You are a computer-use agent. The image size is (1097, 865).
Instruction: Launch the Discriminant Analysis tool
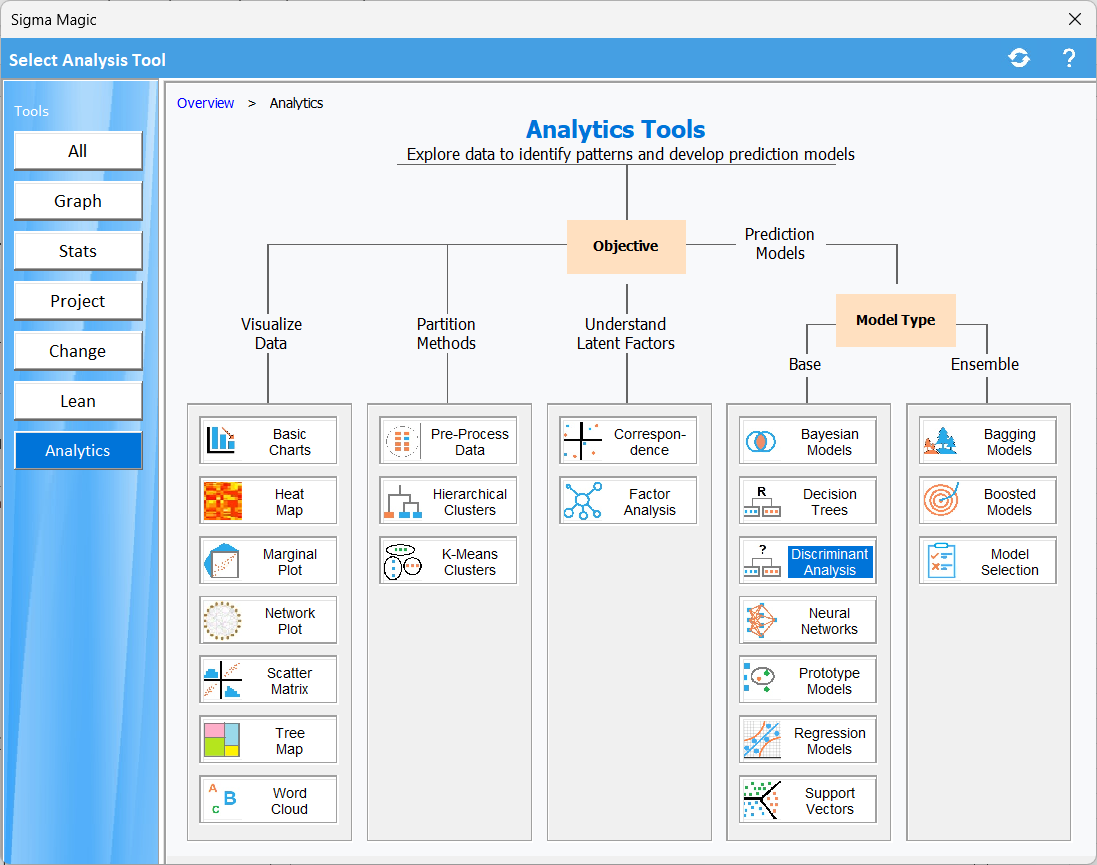coord(829,562)
